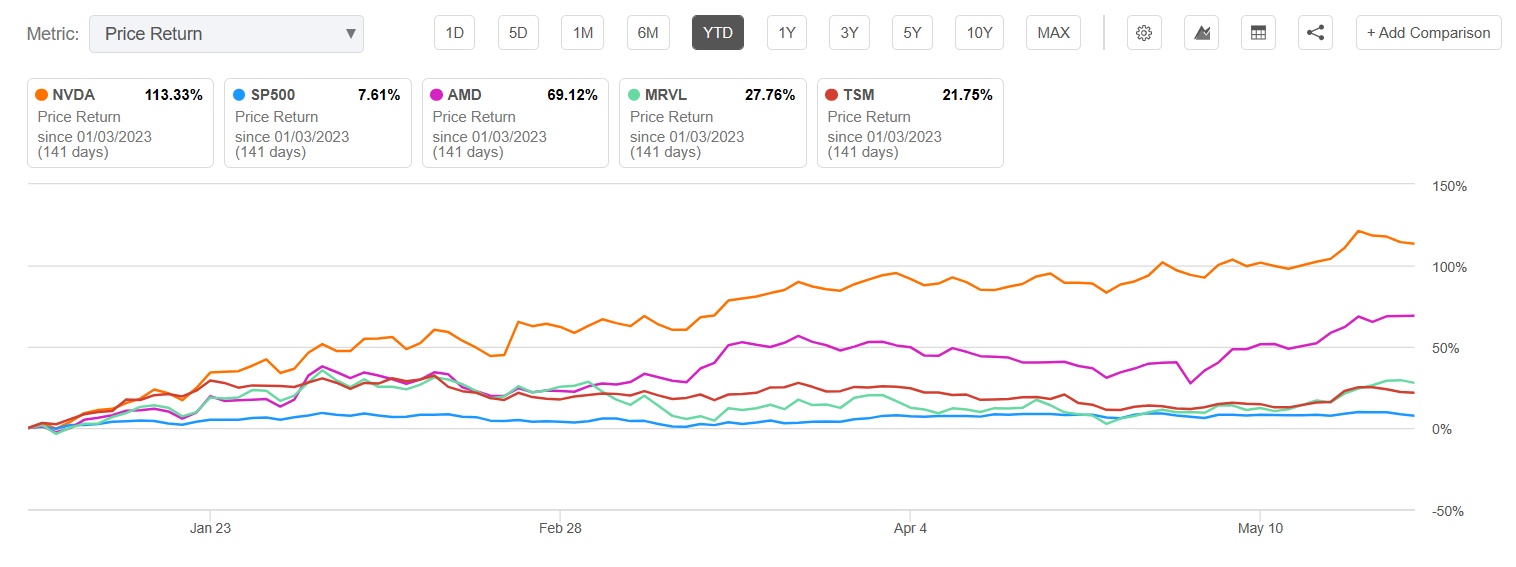Open the data table view icon
This screenshot has height=567, width=1516.
point(1258,33)
